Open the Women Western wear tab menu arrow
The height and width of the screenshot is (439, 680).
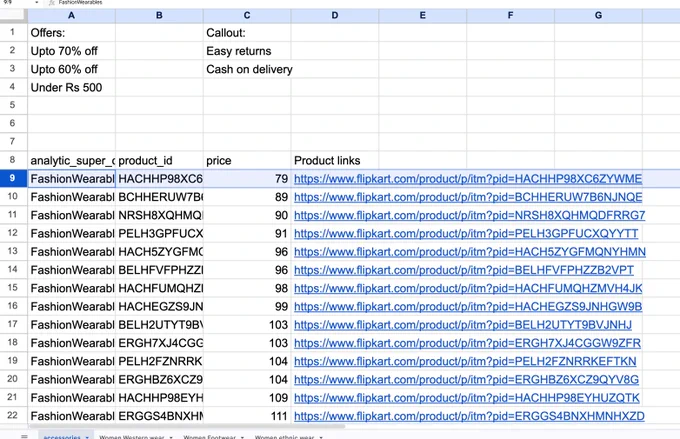[171, 437]
